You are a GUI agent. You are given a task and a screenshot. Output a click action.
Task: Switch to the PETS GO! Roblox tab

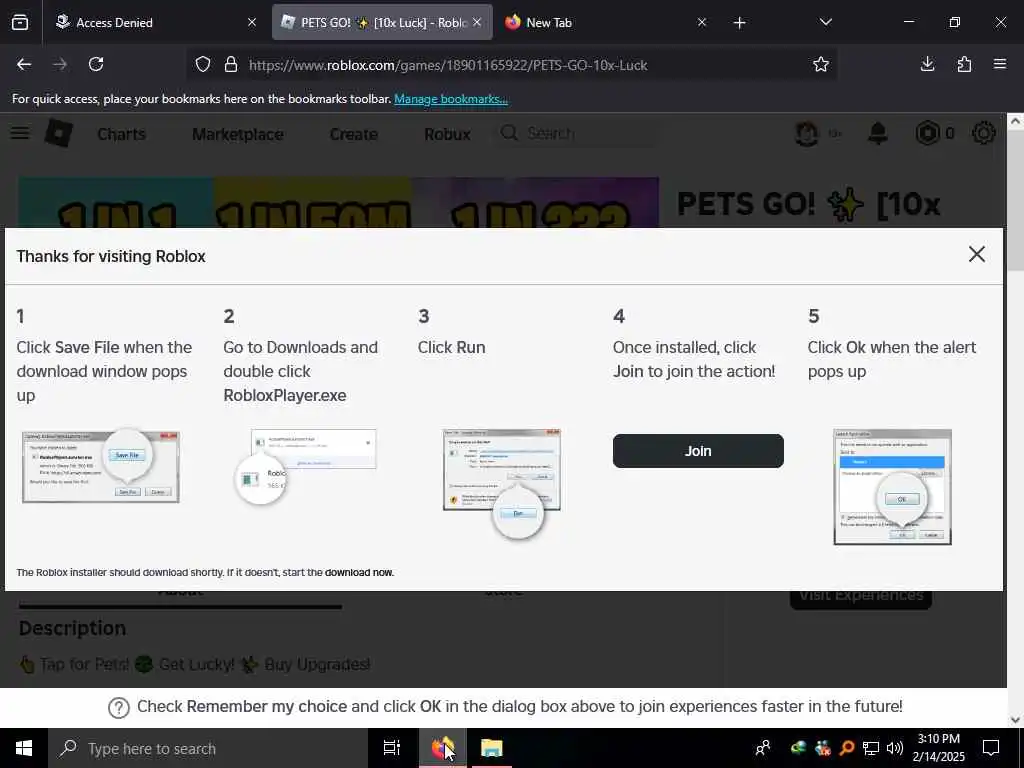tap(383, 22)
